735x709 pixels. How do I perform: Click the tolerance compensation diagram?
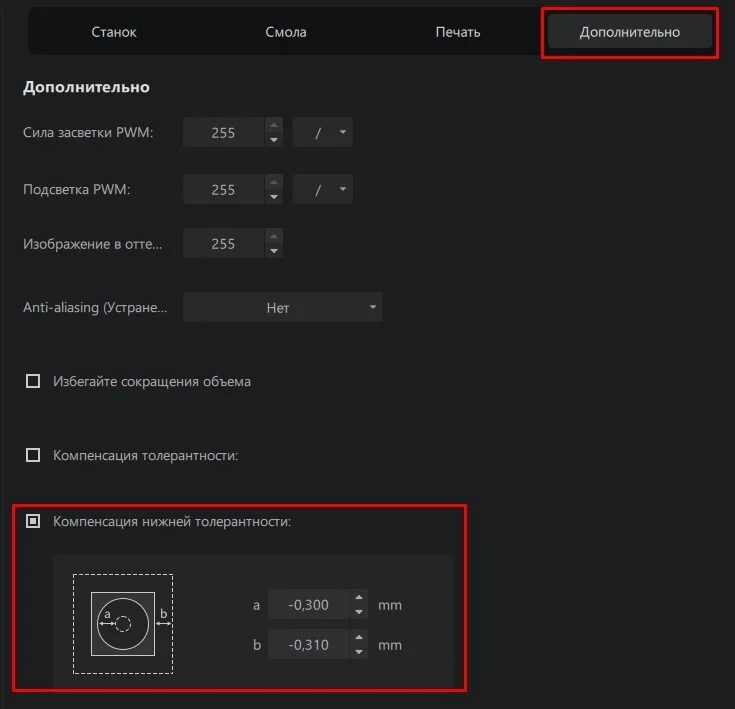pyautogui.click(x=123, y=624)
